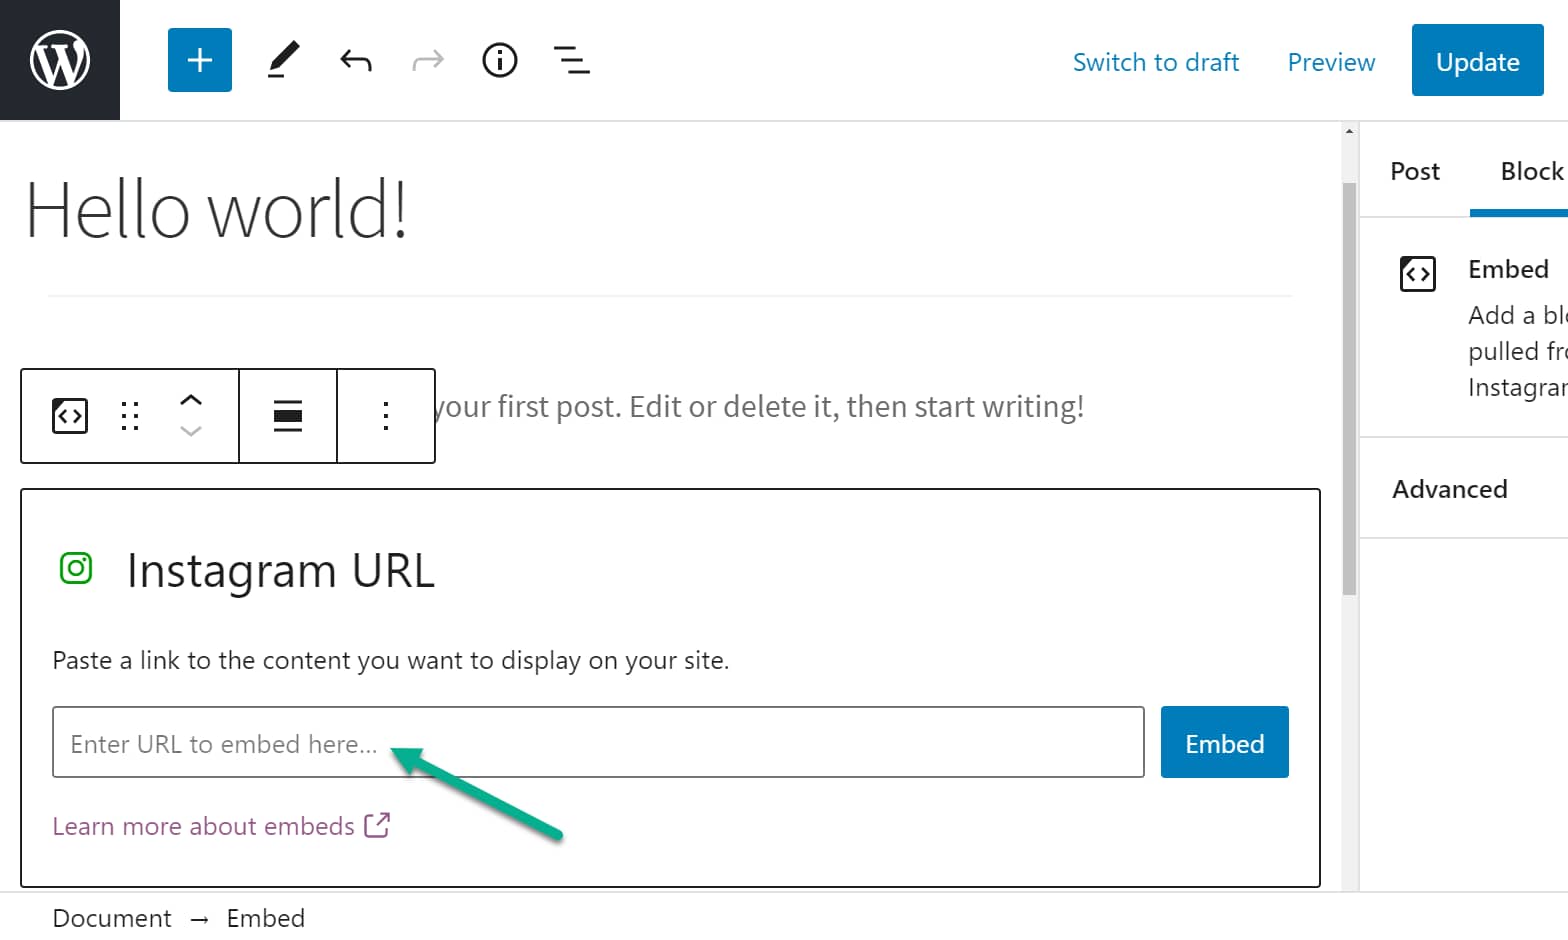Screen dimensions: 1568x940
Task: Open the block list view icon
Action: pos(572,60)
